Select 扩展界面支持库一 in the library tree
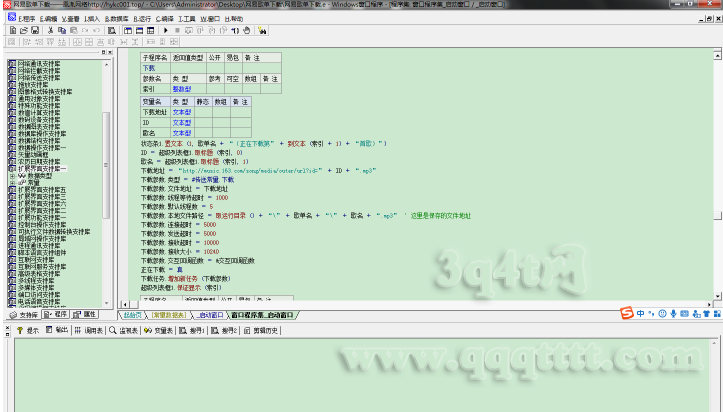This screenshot has width=723, height=412. point(42,169)
